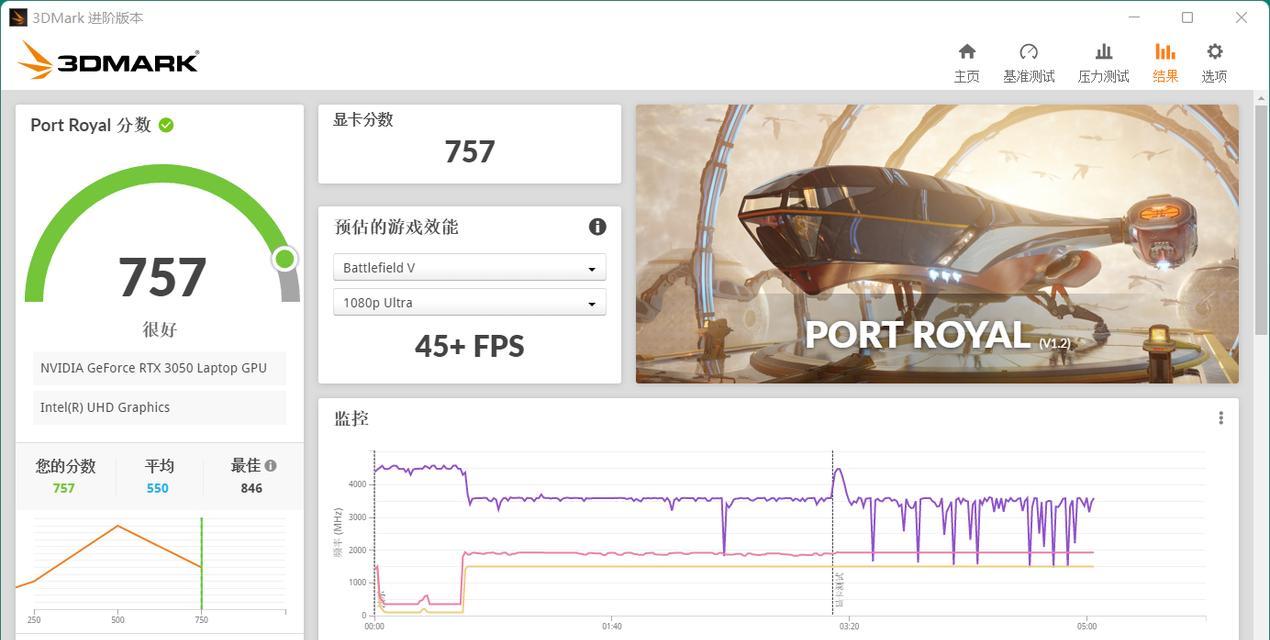The height and width of the screenshot is (640, 1270).
Task: Click the Port Royal 分数 heading
Action: (x=90, y=125)
